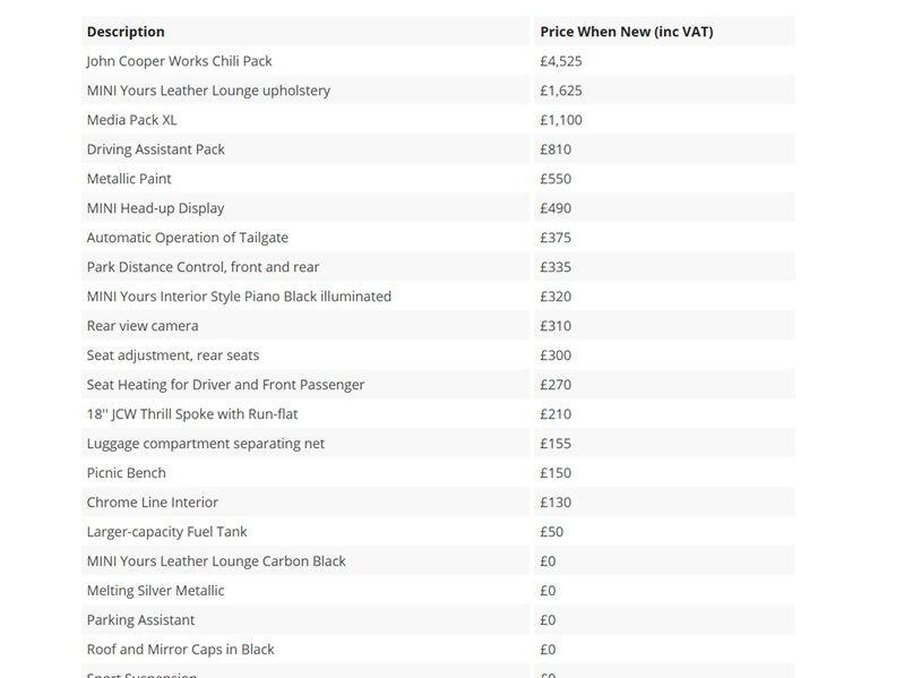Click the MINI Head-up Display row
This screenshot has width=904, height=678.
point(438,208)
